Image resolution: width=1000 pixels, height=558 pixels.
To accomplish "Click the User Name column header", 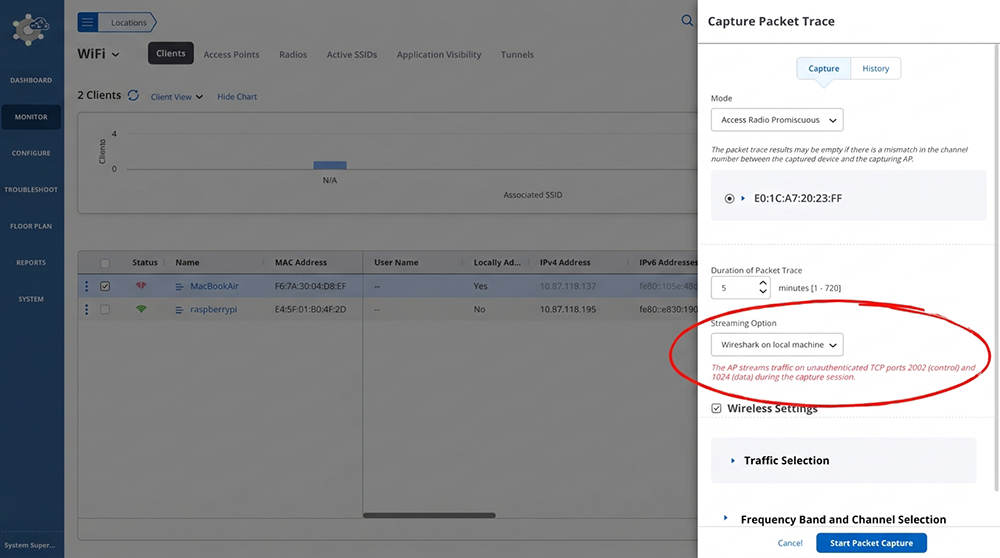I will [396, 263].
